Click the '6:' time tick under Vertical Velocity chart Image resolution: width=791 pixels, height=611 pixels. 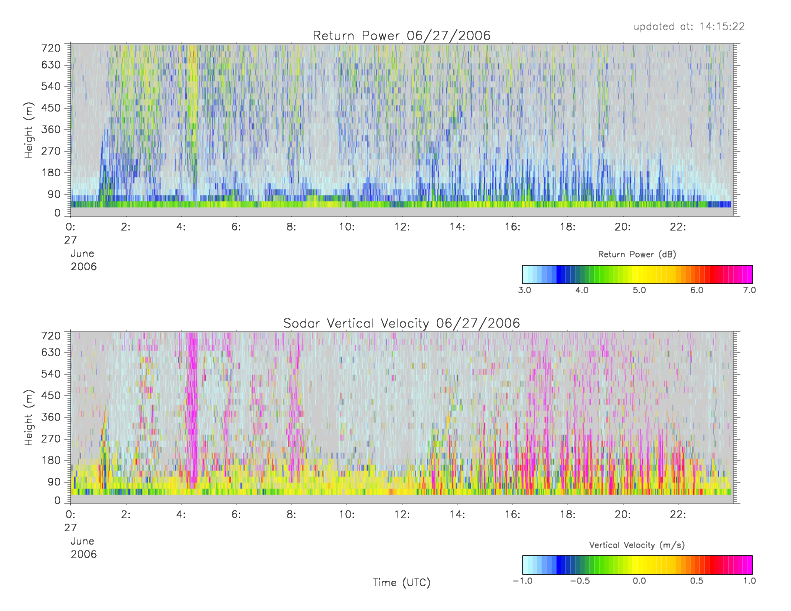pyautogui.click(x=237, y=515)
